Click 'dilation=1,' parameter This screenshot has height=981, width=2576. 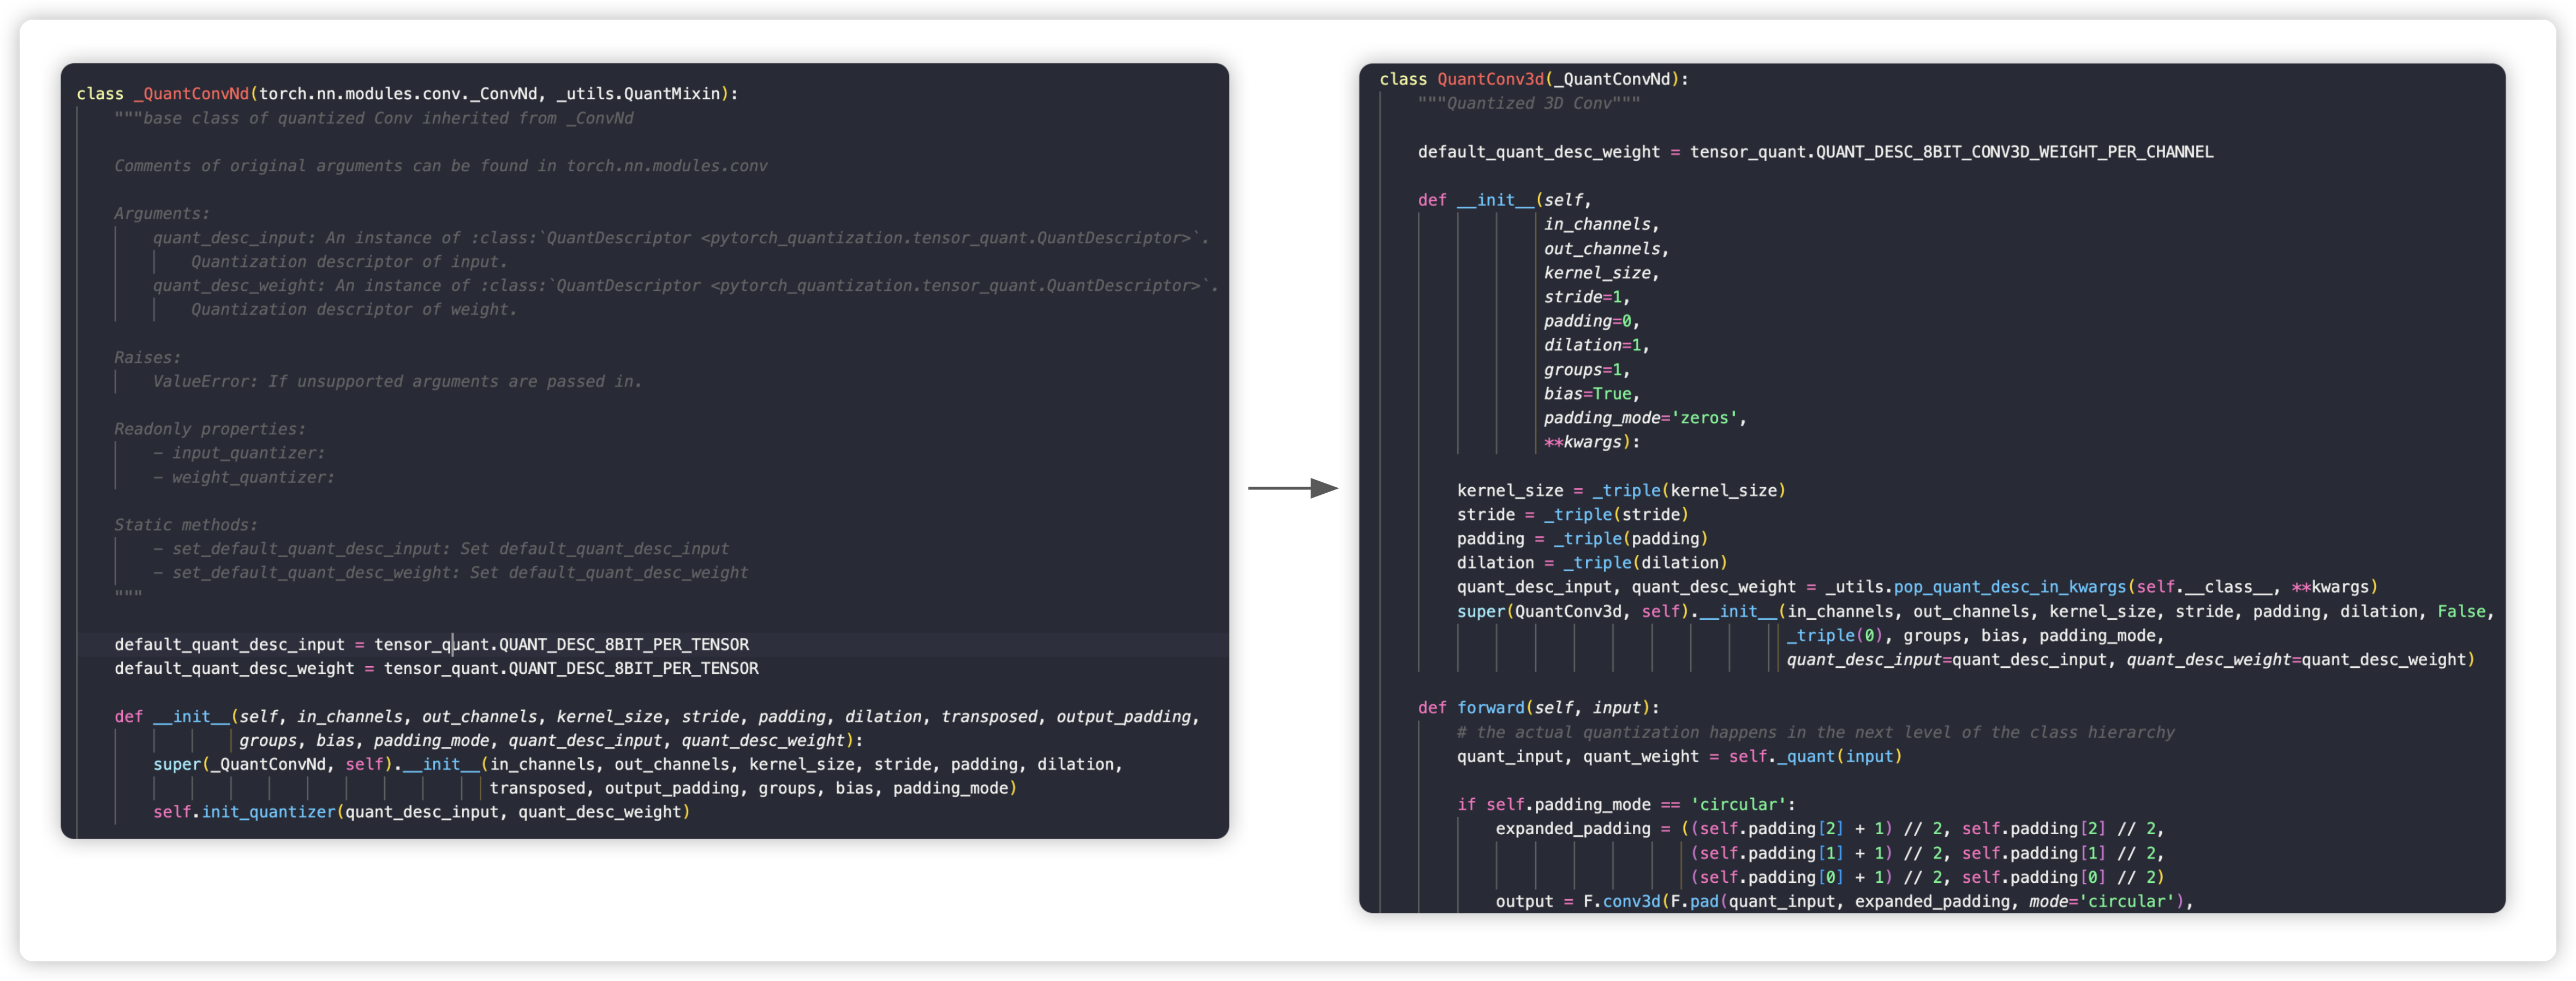[1597, 346]
